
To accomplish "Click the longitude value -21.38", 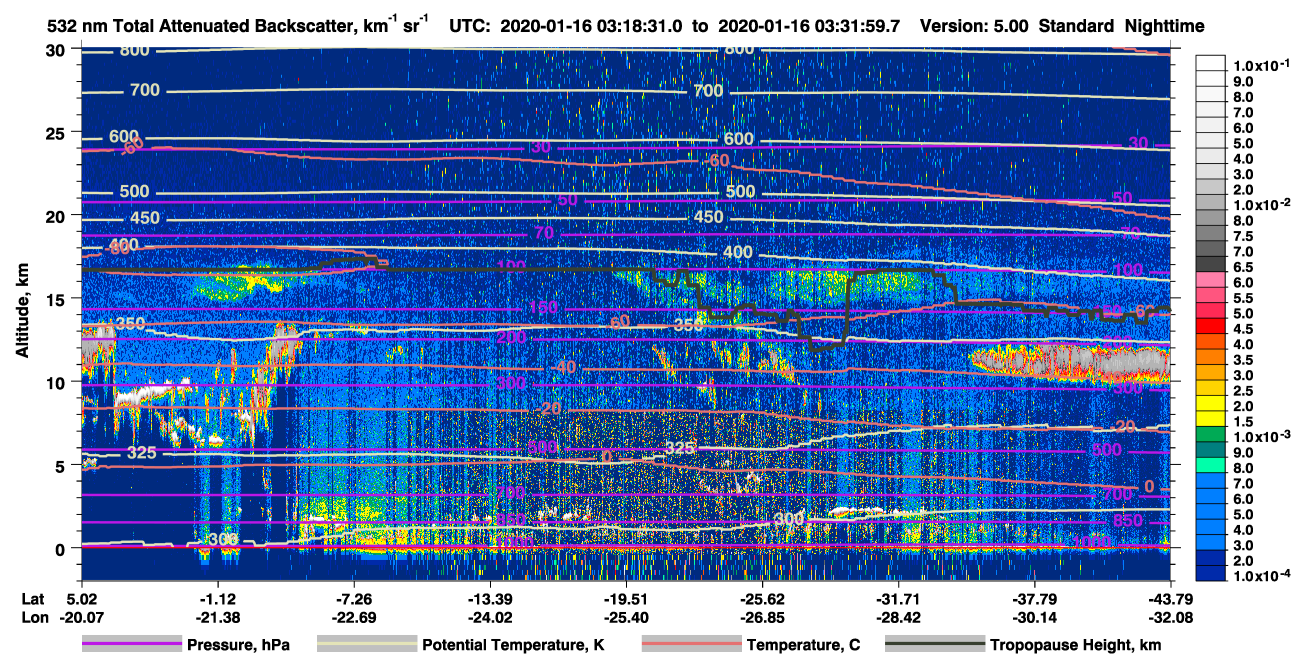I will 217,617.
